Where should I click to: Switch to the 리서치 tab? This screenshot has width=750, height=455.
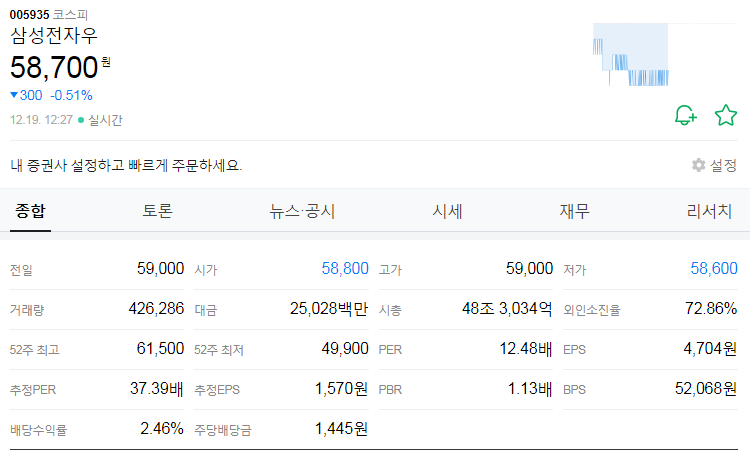[709, 211]
